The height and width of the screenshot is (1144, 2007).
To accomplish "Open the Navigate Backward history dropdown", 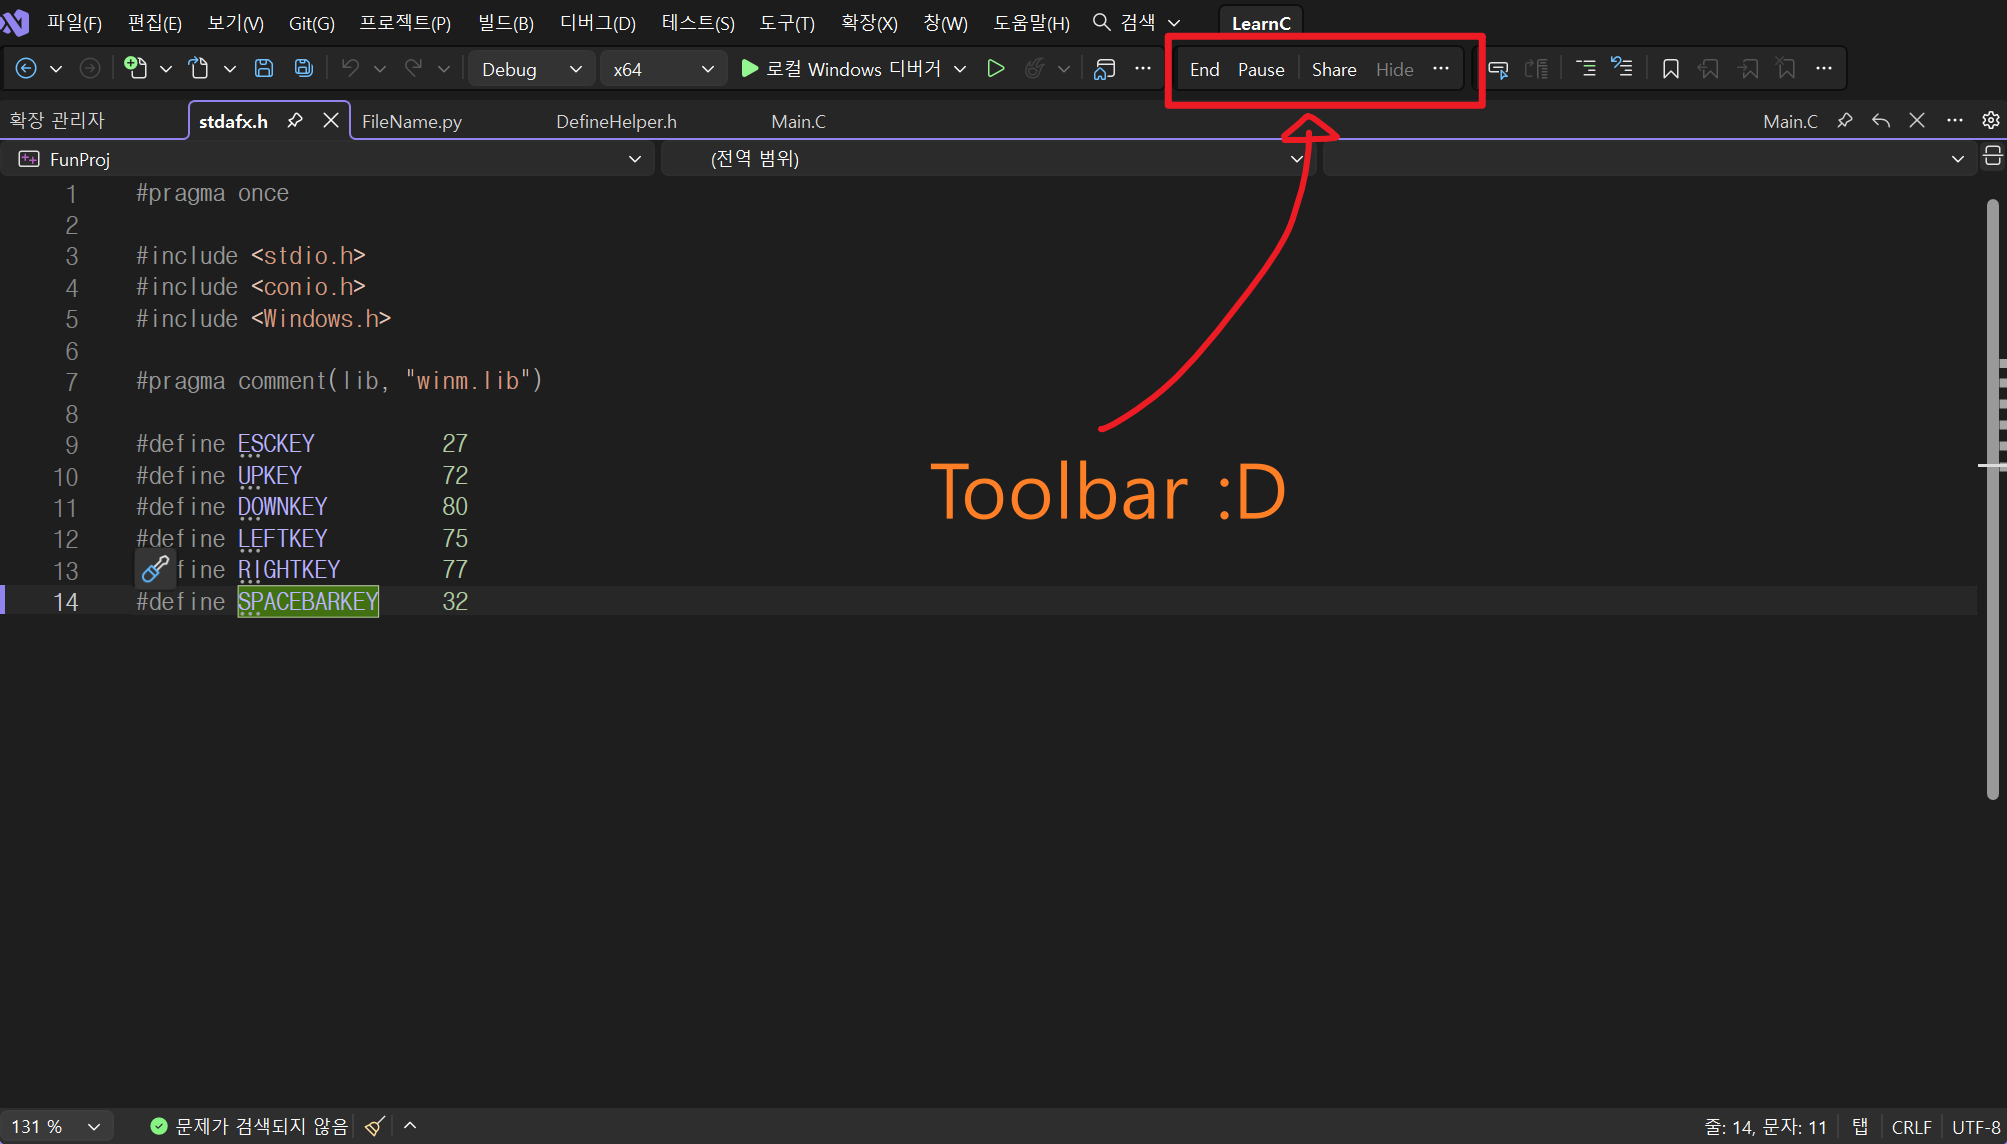I will [56, 69].
